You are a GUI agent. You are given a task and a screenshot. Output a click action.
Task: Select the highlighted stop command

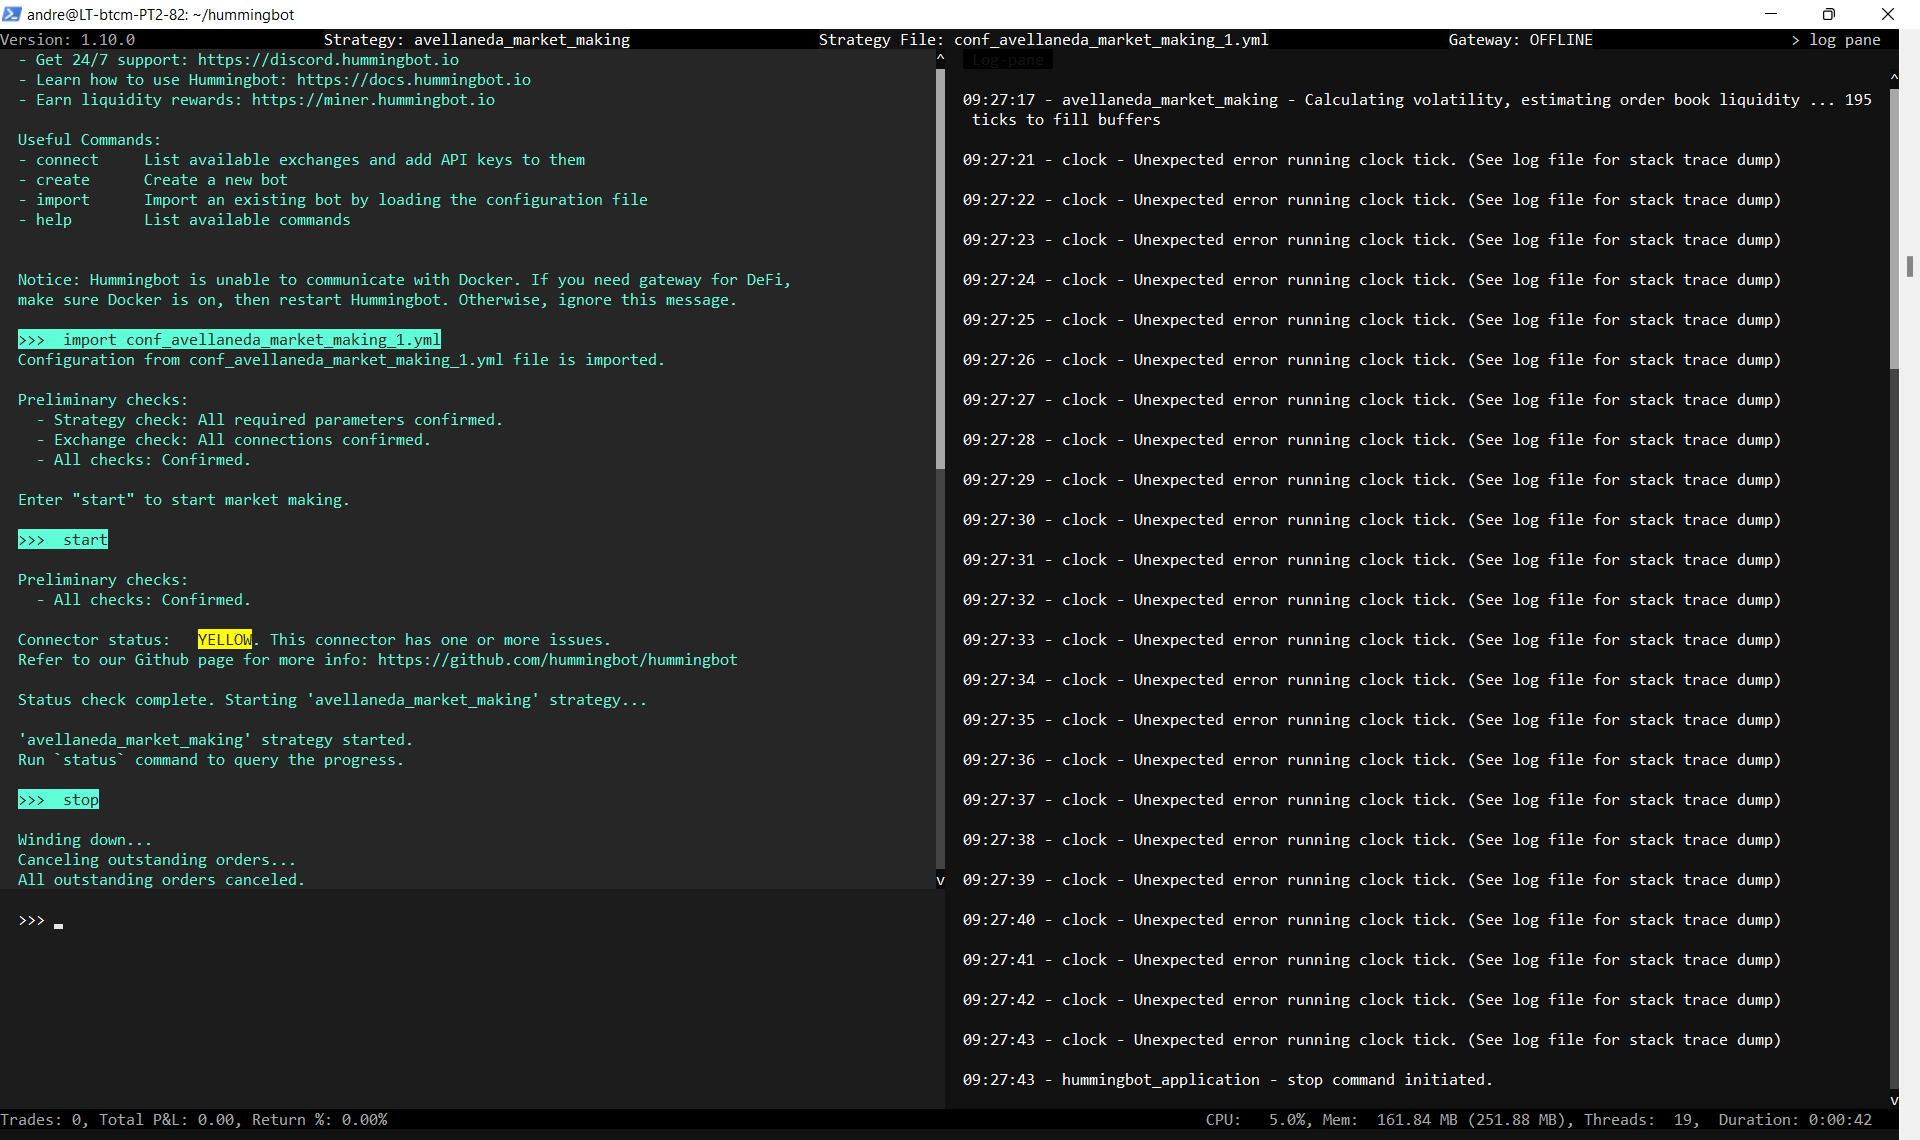(x=57, y=799)
